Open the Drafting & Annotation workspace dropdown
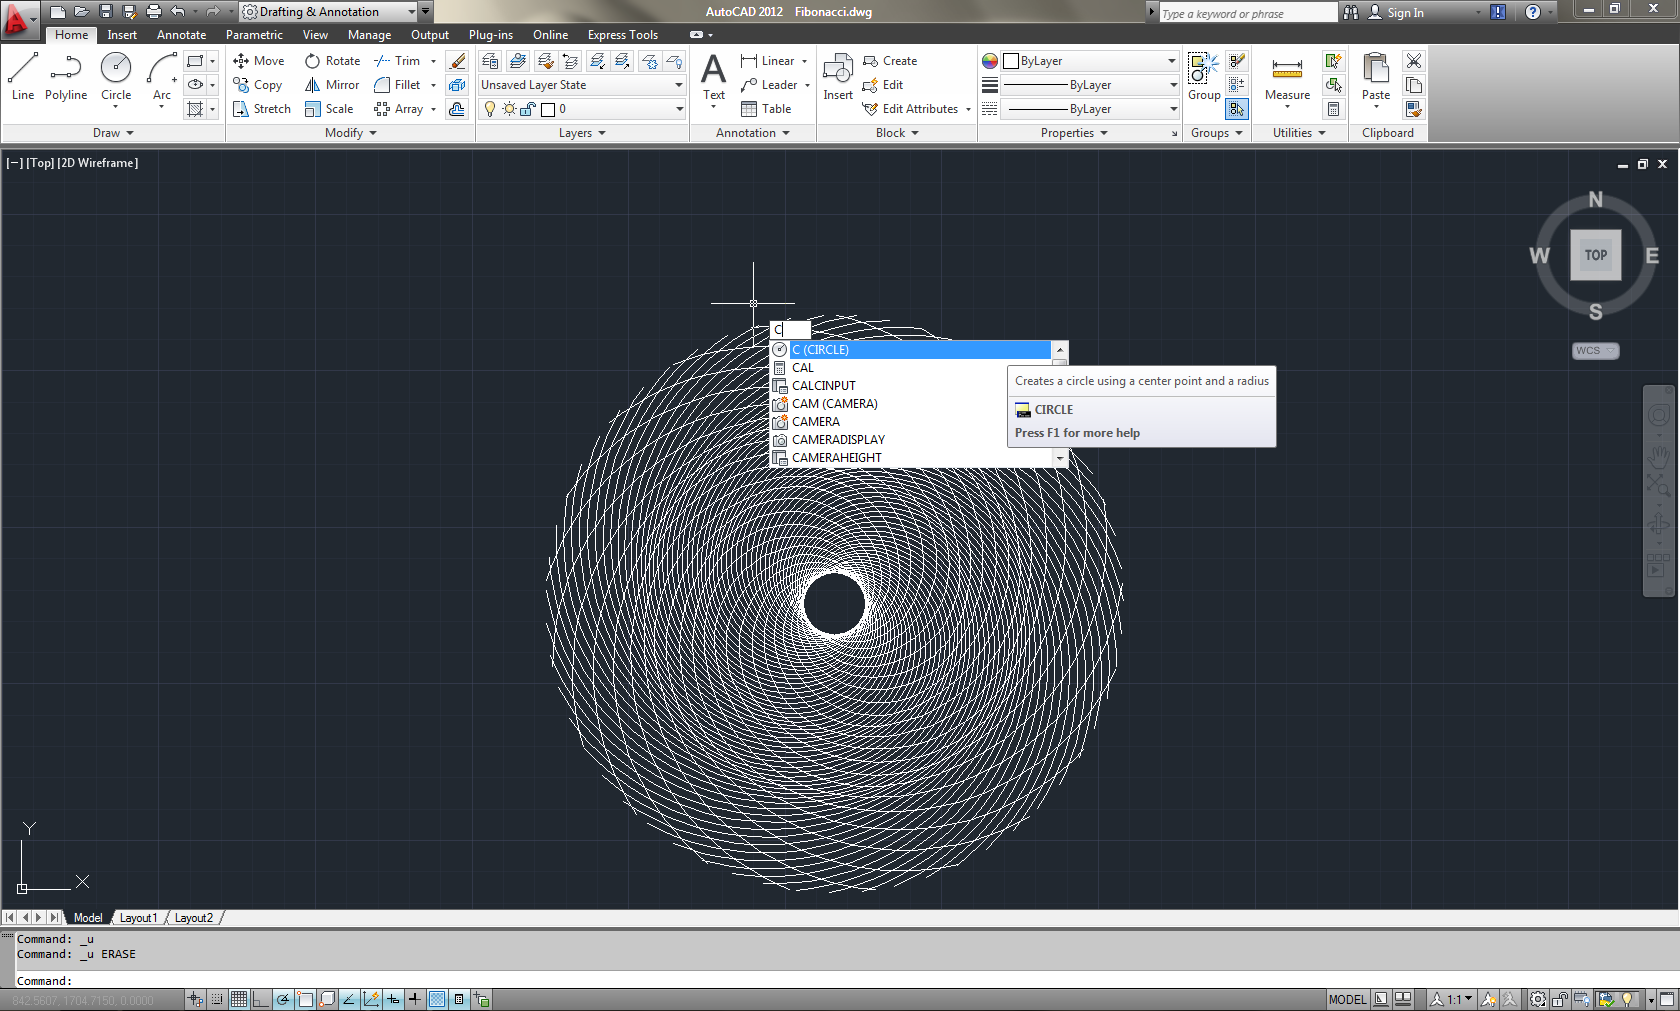This screenshot has height=1011, width=1680. click(x=329, y=12)
